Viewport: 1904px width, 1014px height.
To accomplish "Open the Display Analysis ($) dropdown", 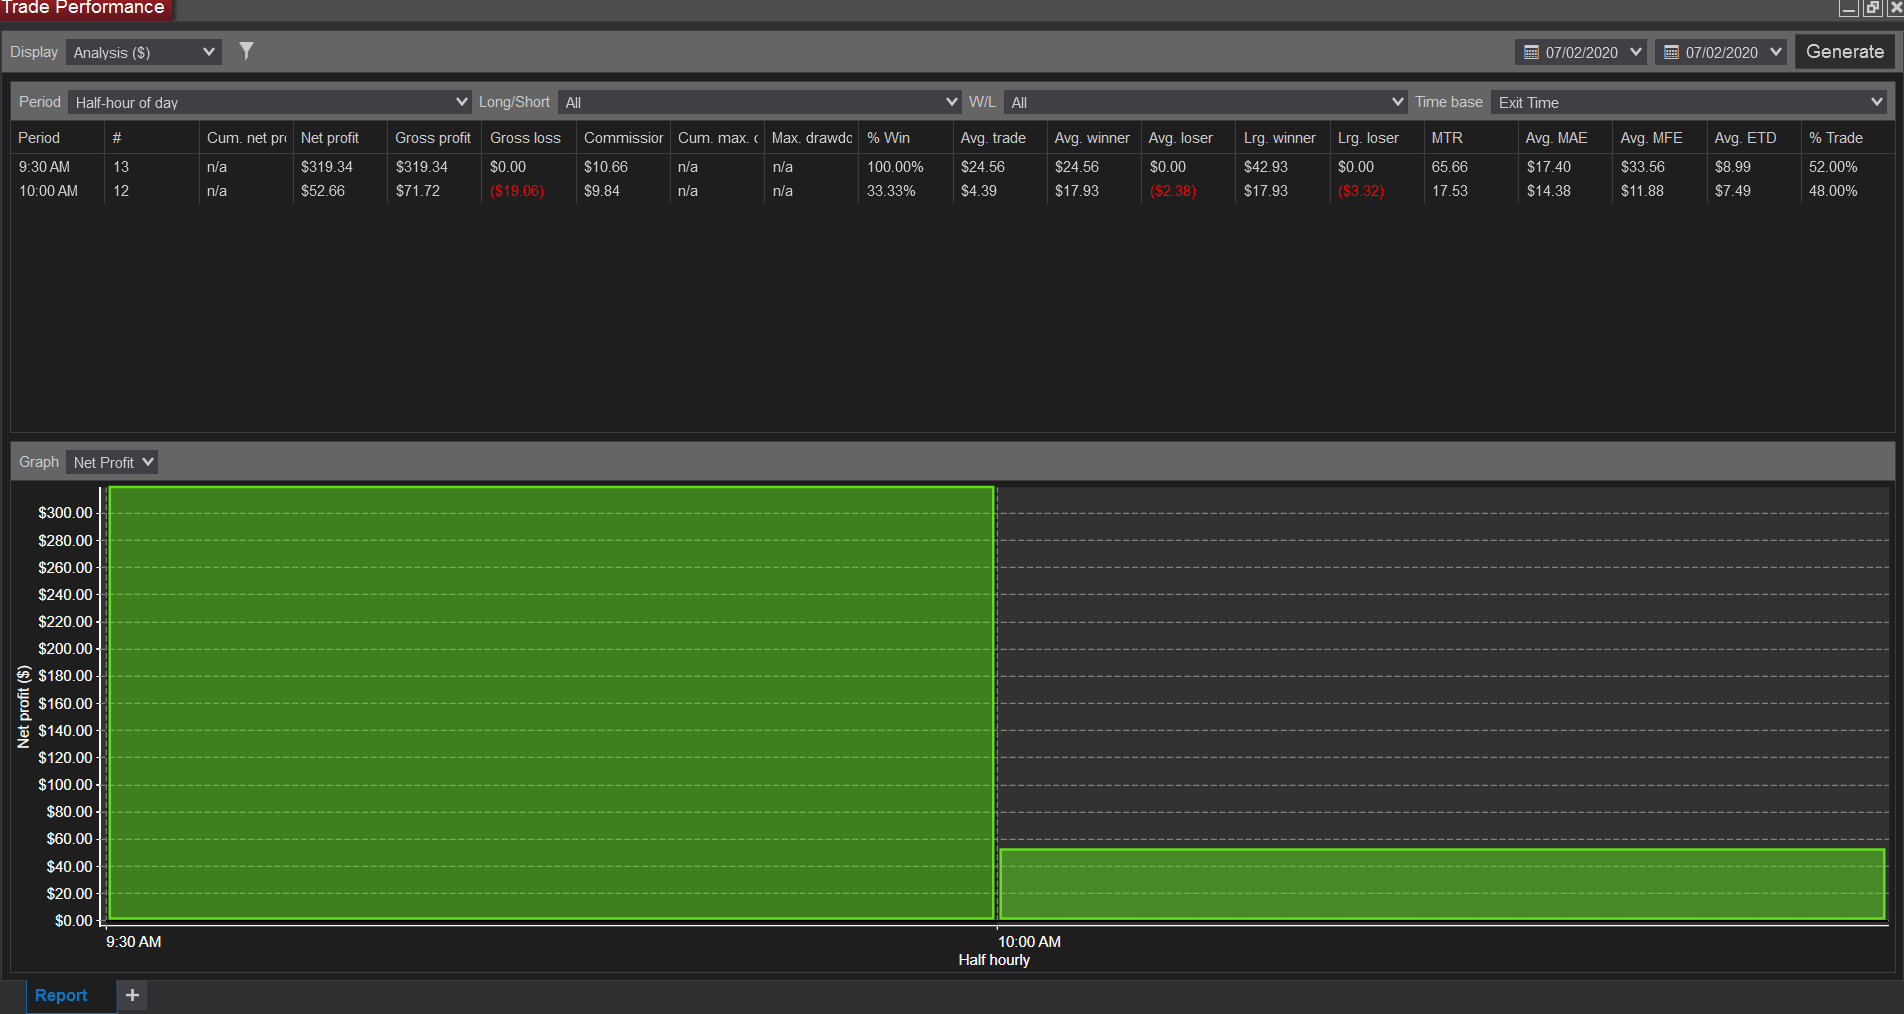I will [x=144, y=52].
